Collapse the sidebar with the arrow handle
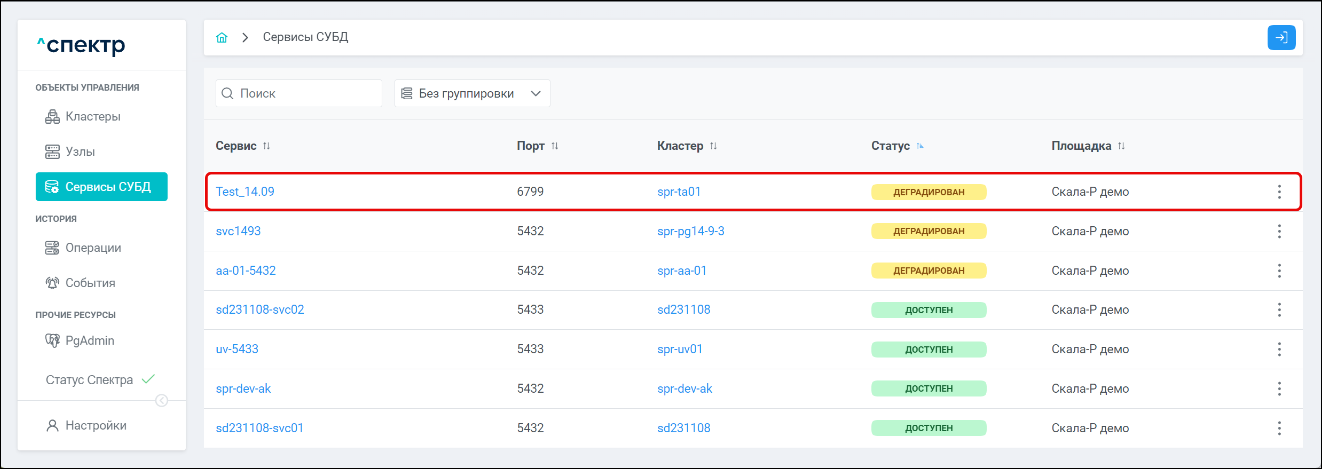 point(162,401)
